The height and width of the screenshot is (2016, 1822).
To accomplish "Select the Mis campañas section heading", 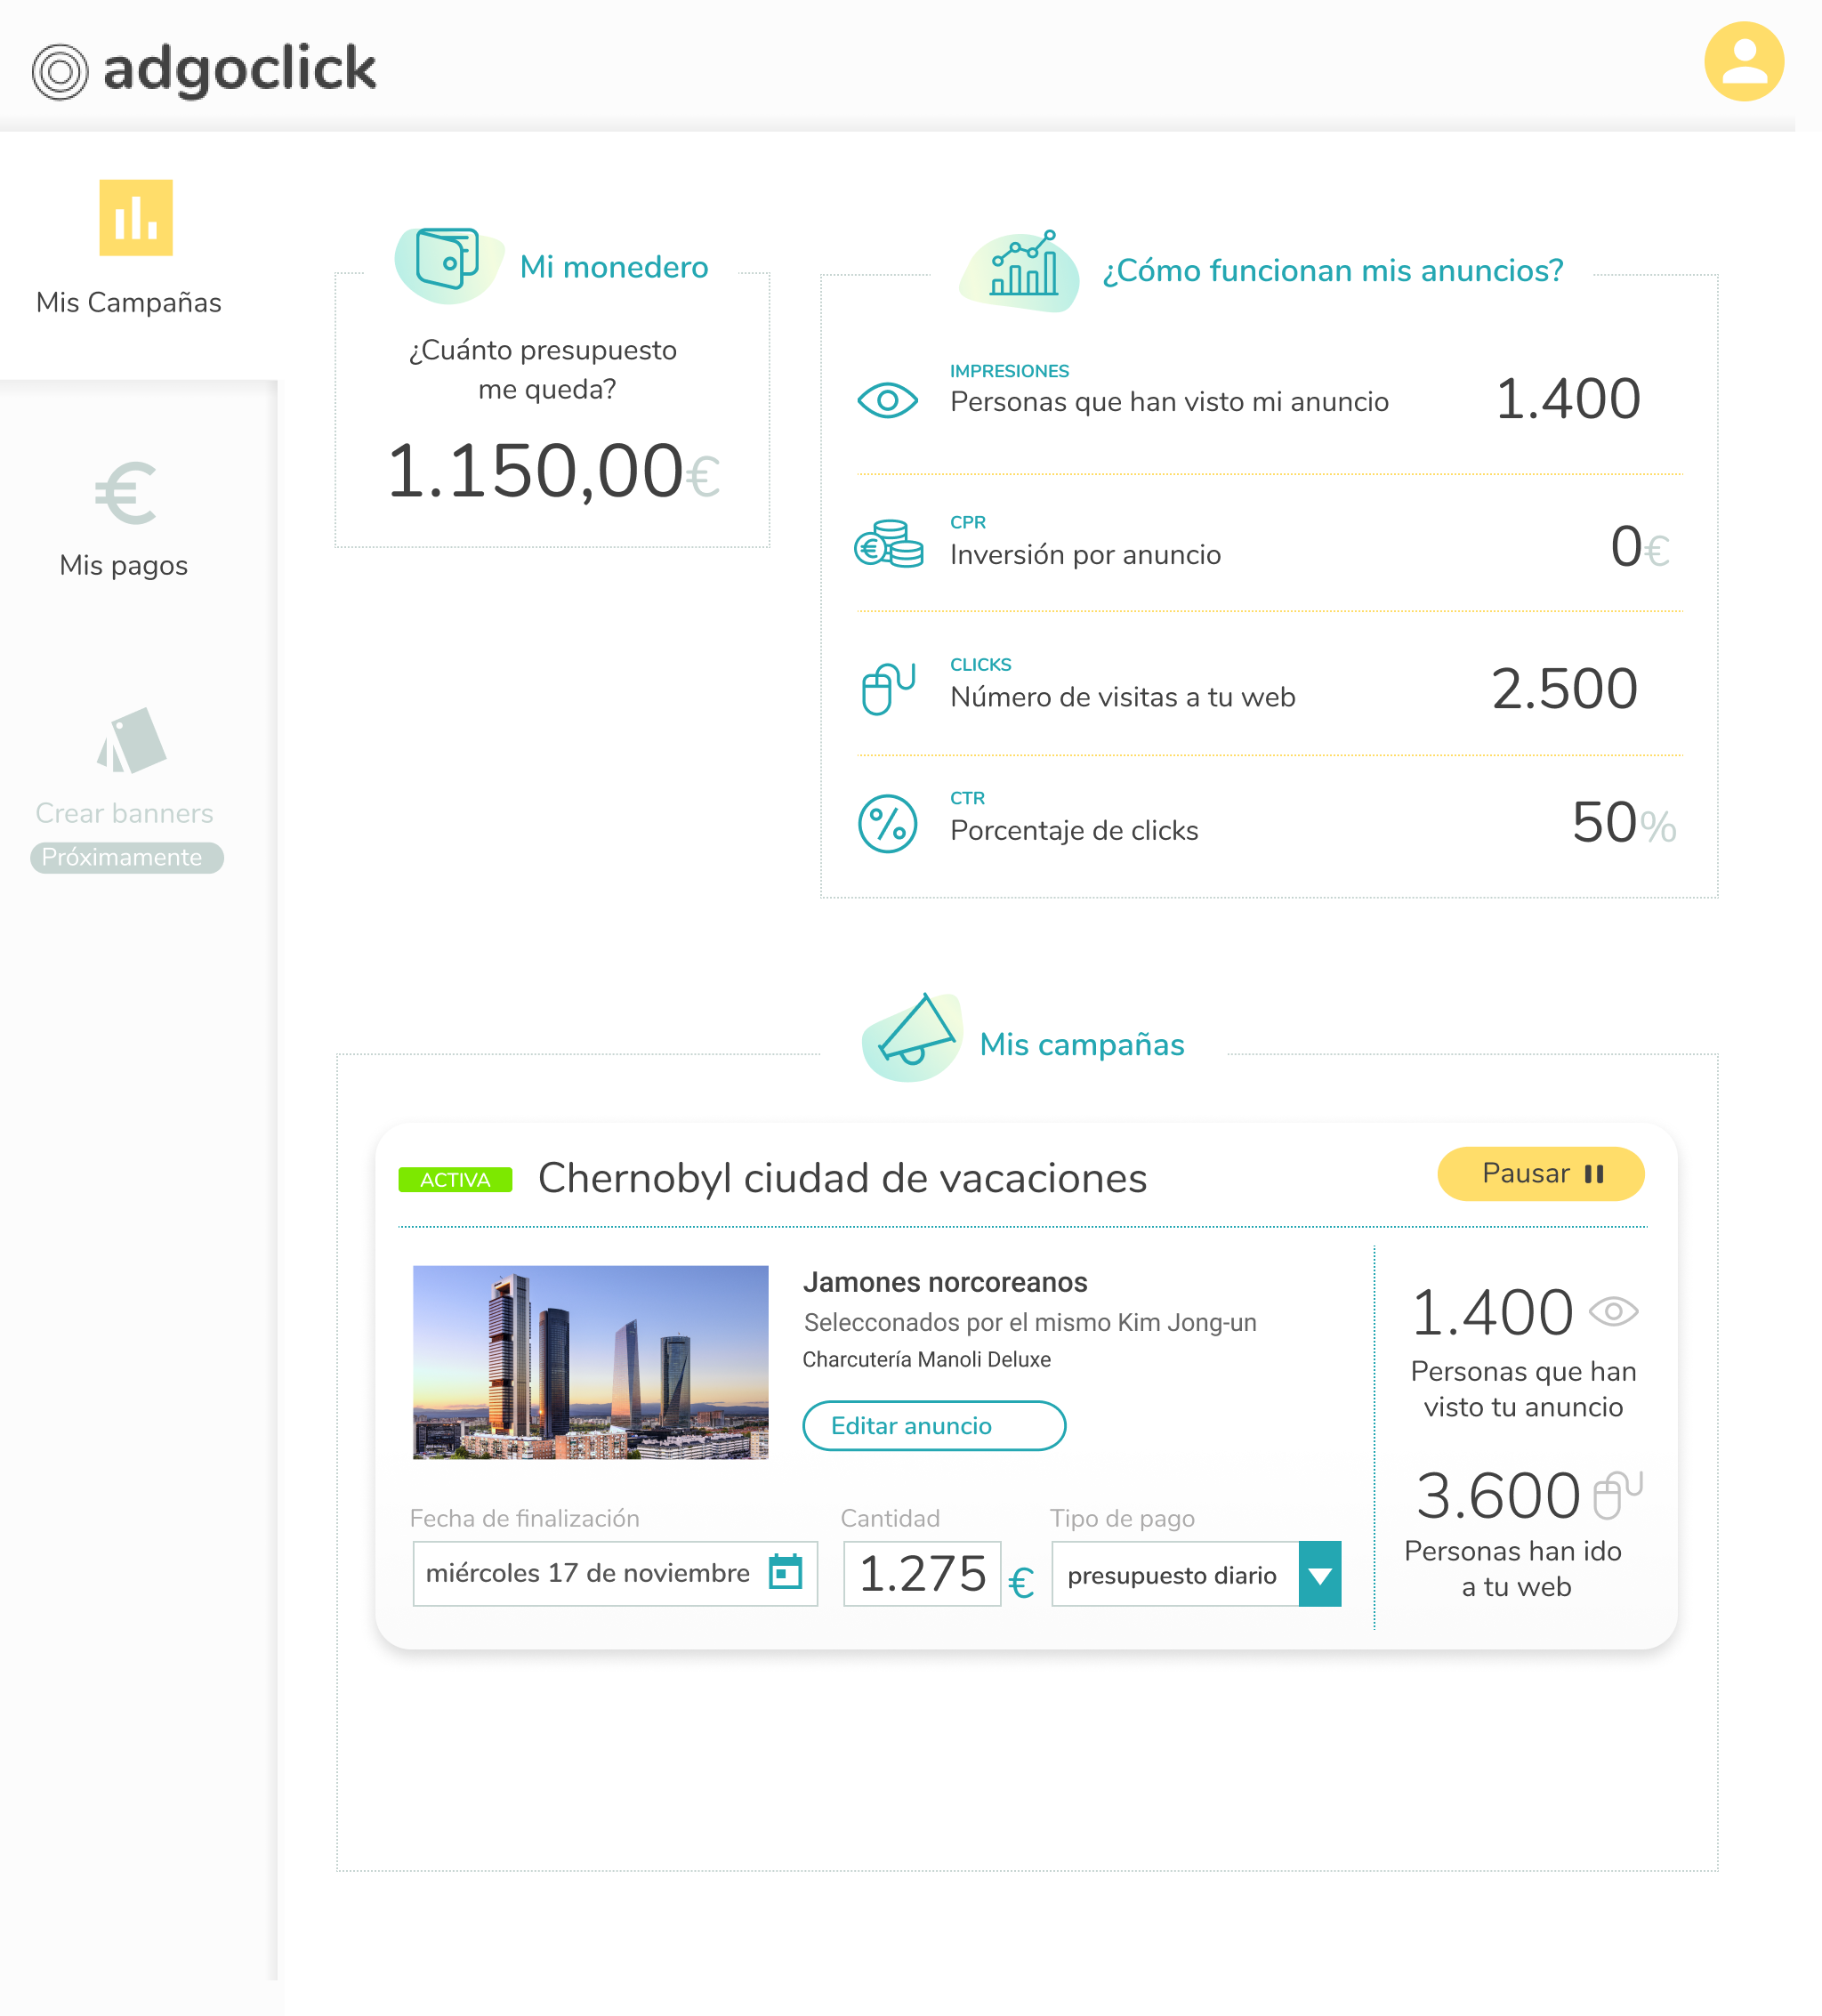I will [x=1081, y=1044].
